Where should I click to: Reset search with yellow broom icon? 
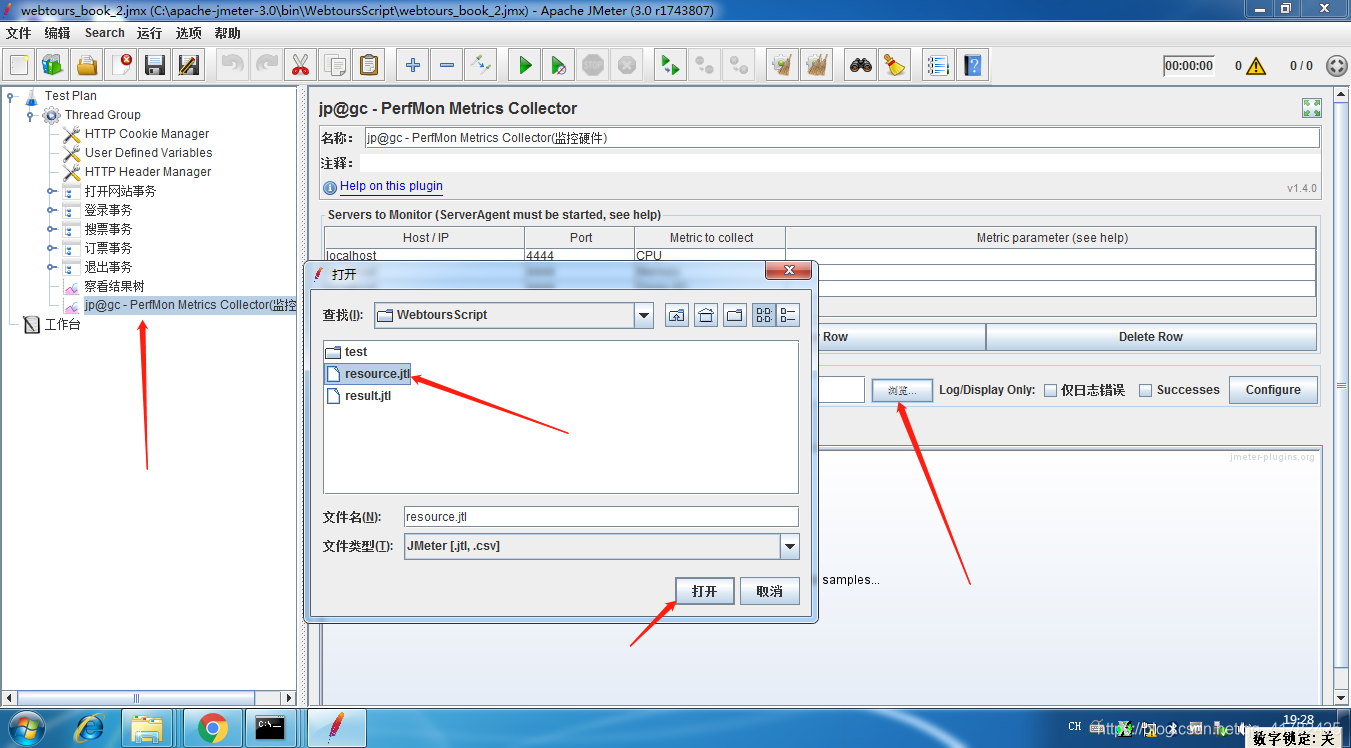895,66
